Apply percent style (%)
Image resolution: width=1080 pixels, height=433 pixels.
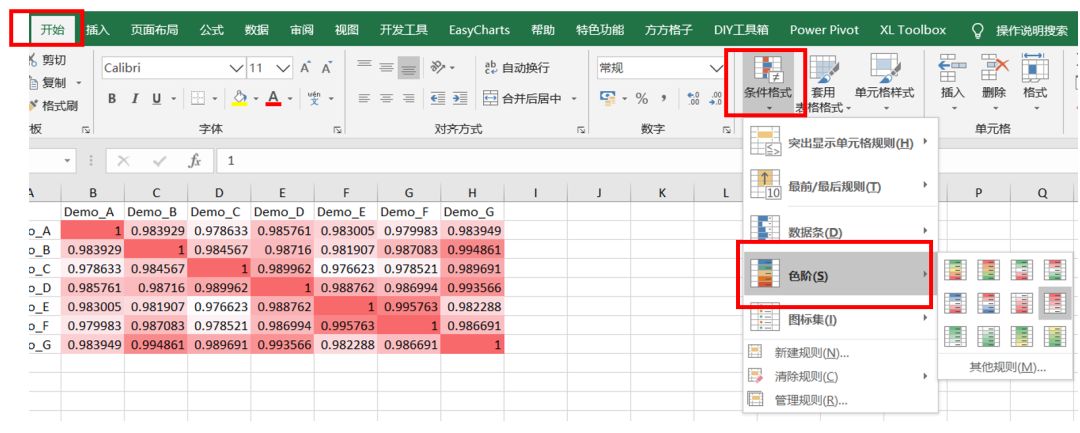(x=642, y=99)
